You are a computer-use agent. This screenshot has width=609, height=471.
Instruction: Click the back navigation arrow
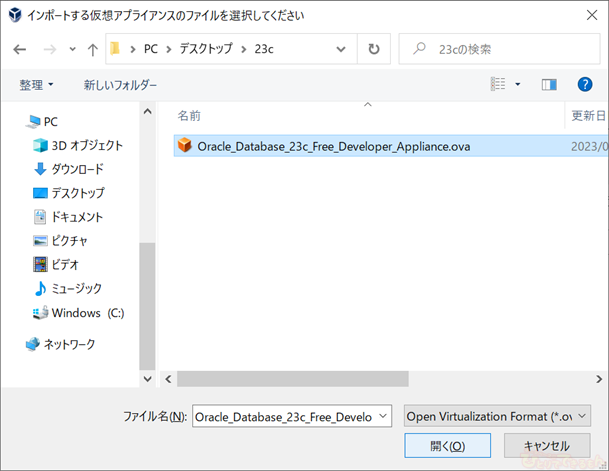click(20, 49)
